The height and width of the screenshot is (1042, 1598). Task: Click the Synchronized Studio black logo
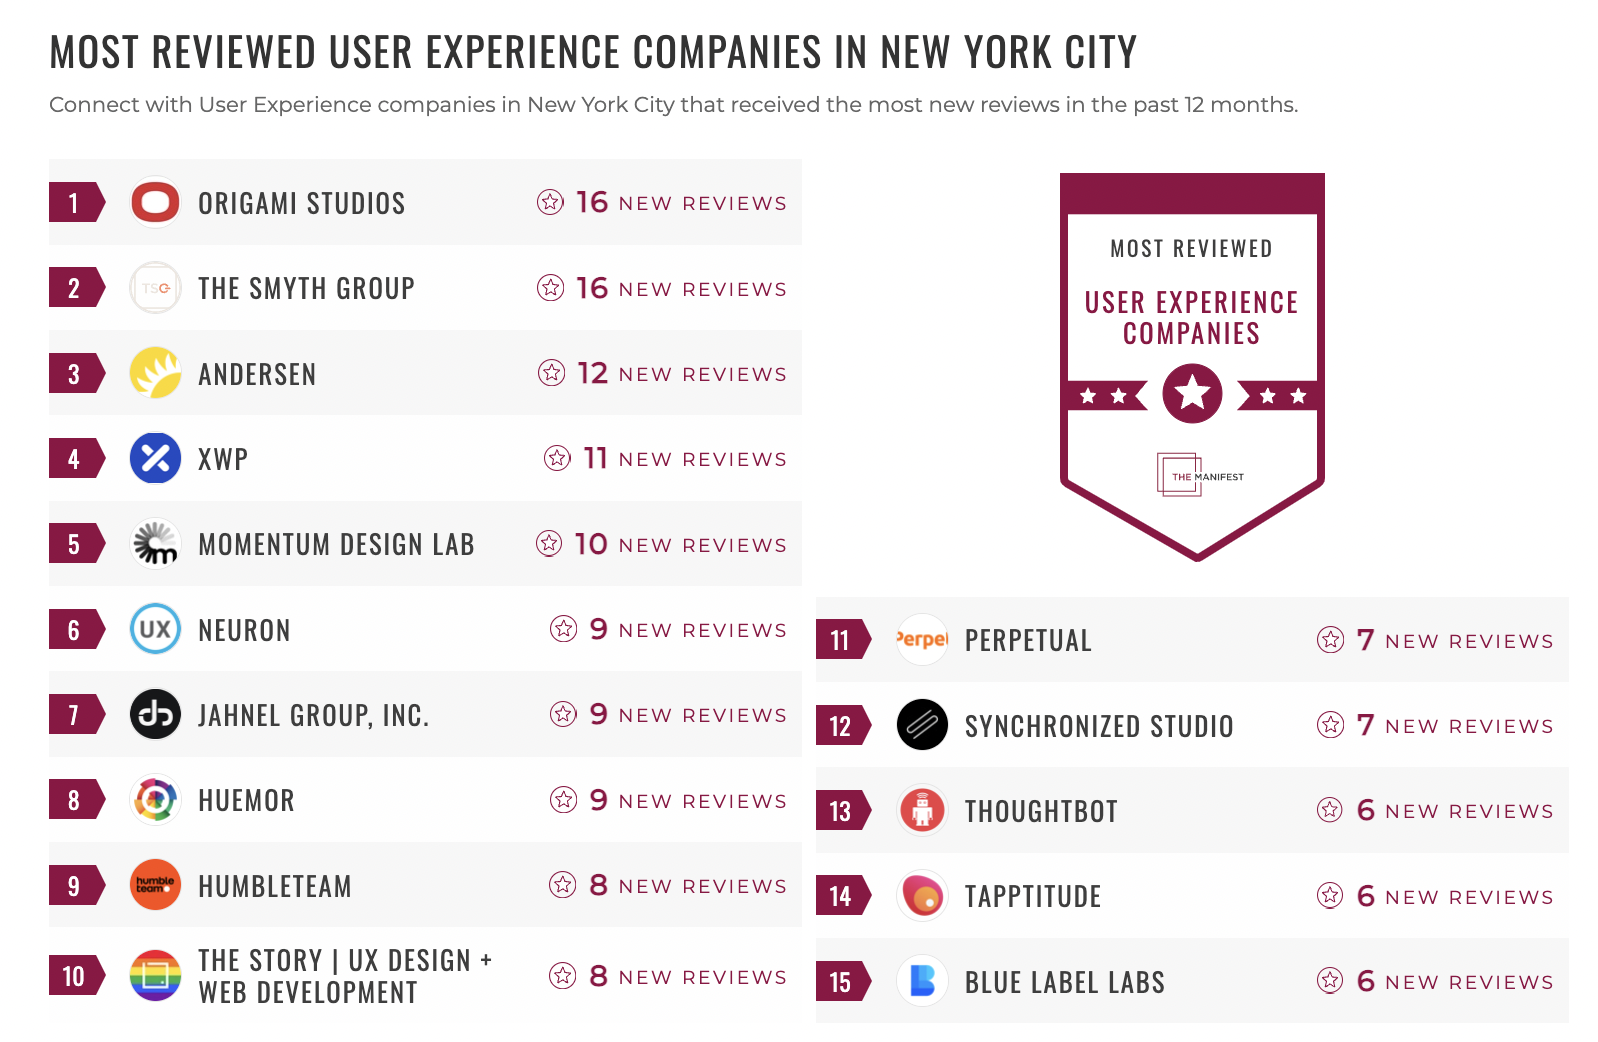[922, 725]
